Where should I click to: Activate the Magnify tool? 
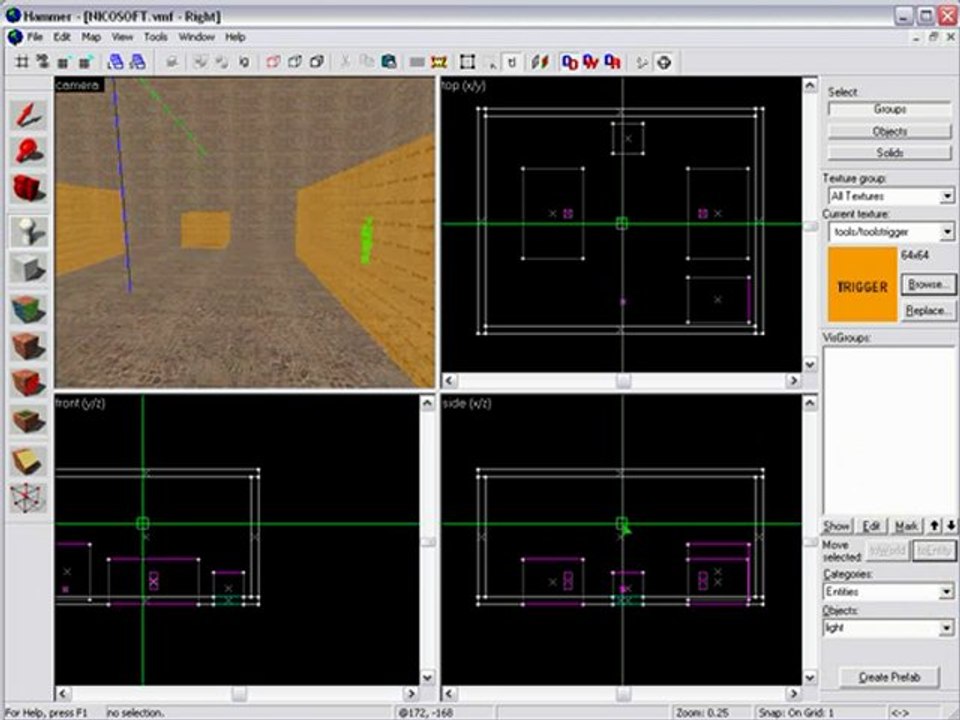click(29, 150)
